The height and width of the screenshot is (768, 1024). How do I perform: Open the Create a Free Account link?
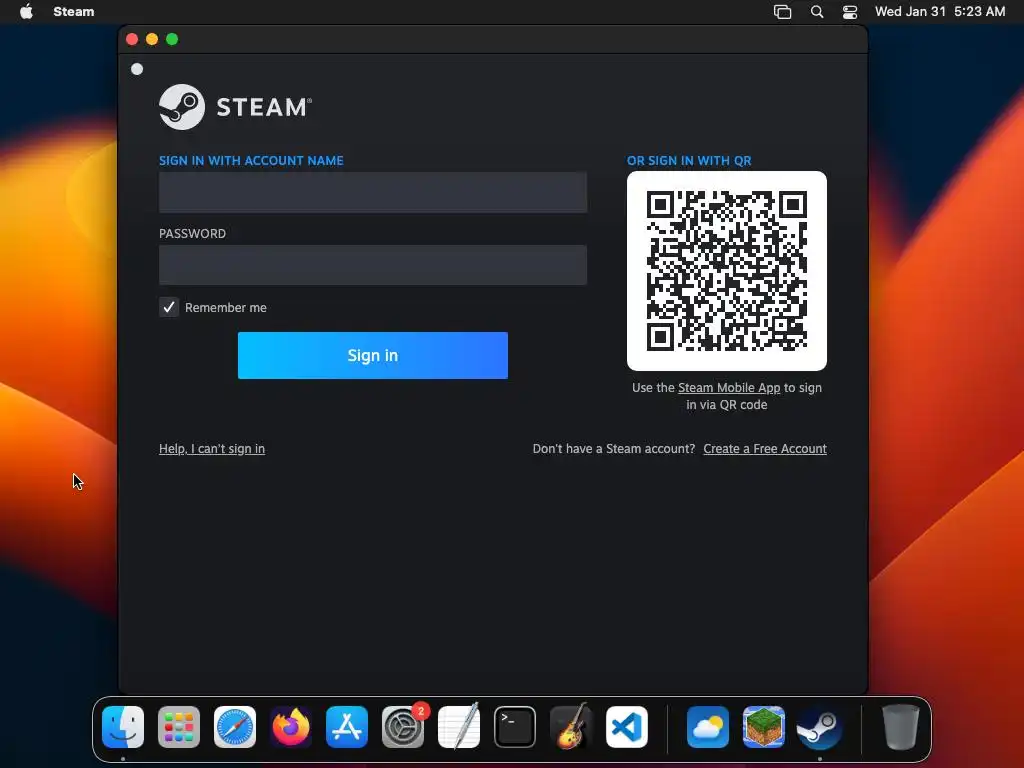[765, 449]
